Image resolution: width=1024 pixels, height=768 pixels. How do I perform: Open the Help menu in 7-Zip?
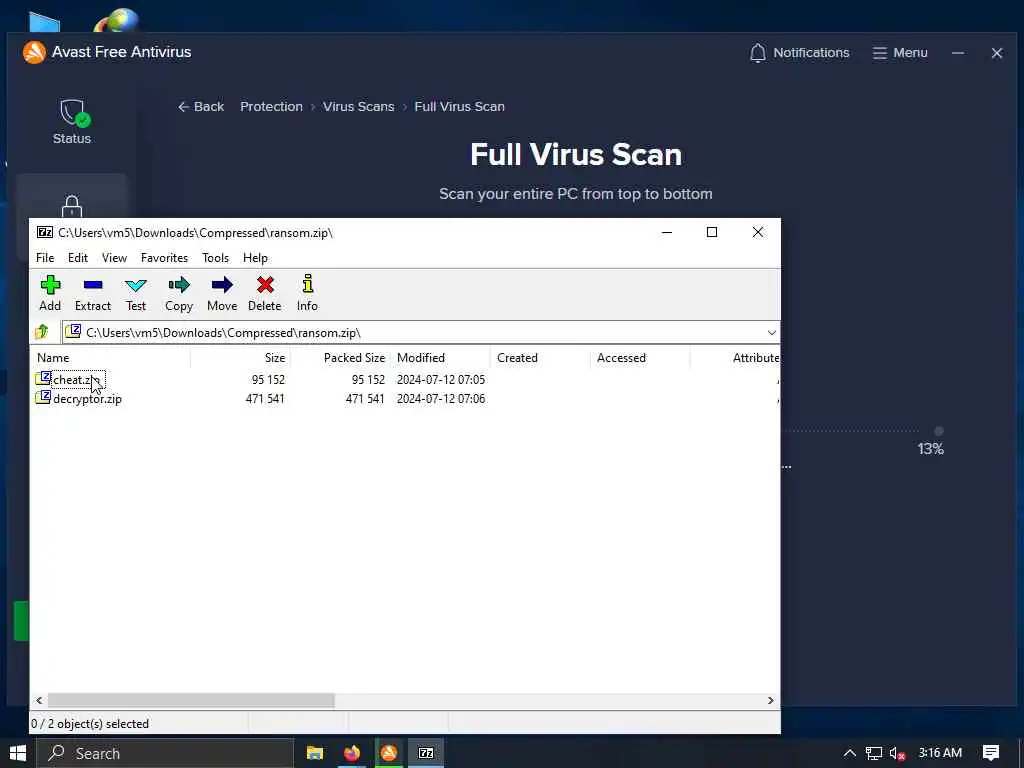click(x=255, y=258)
